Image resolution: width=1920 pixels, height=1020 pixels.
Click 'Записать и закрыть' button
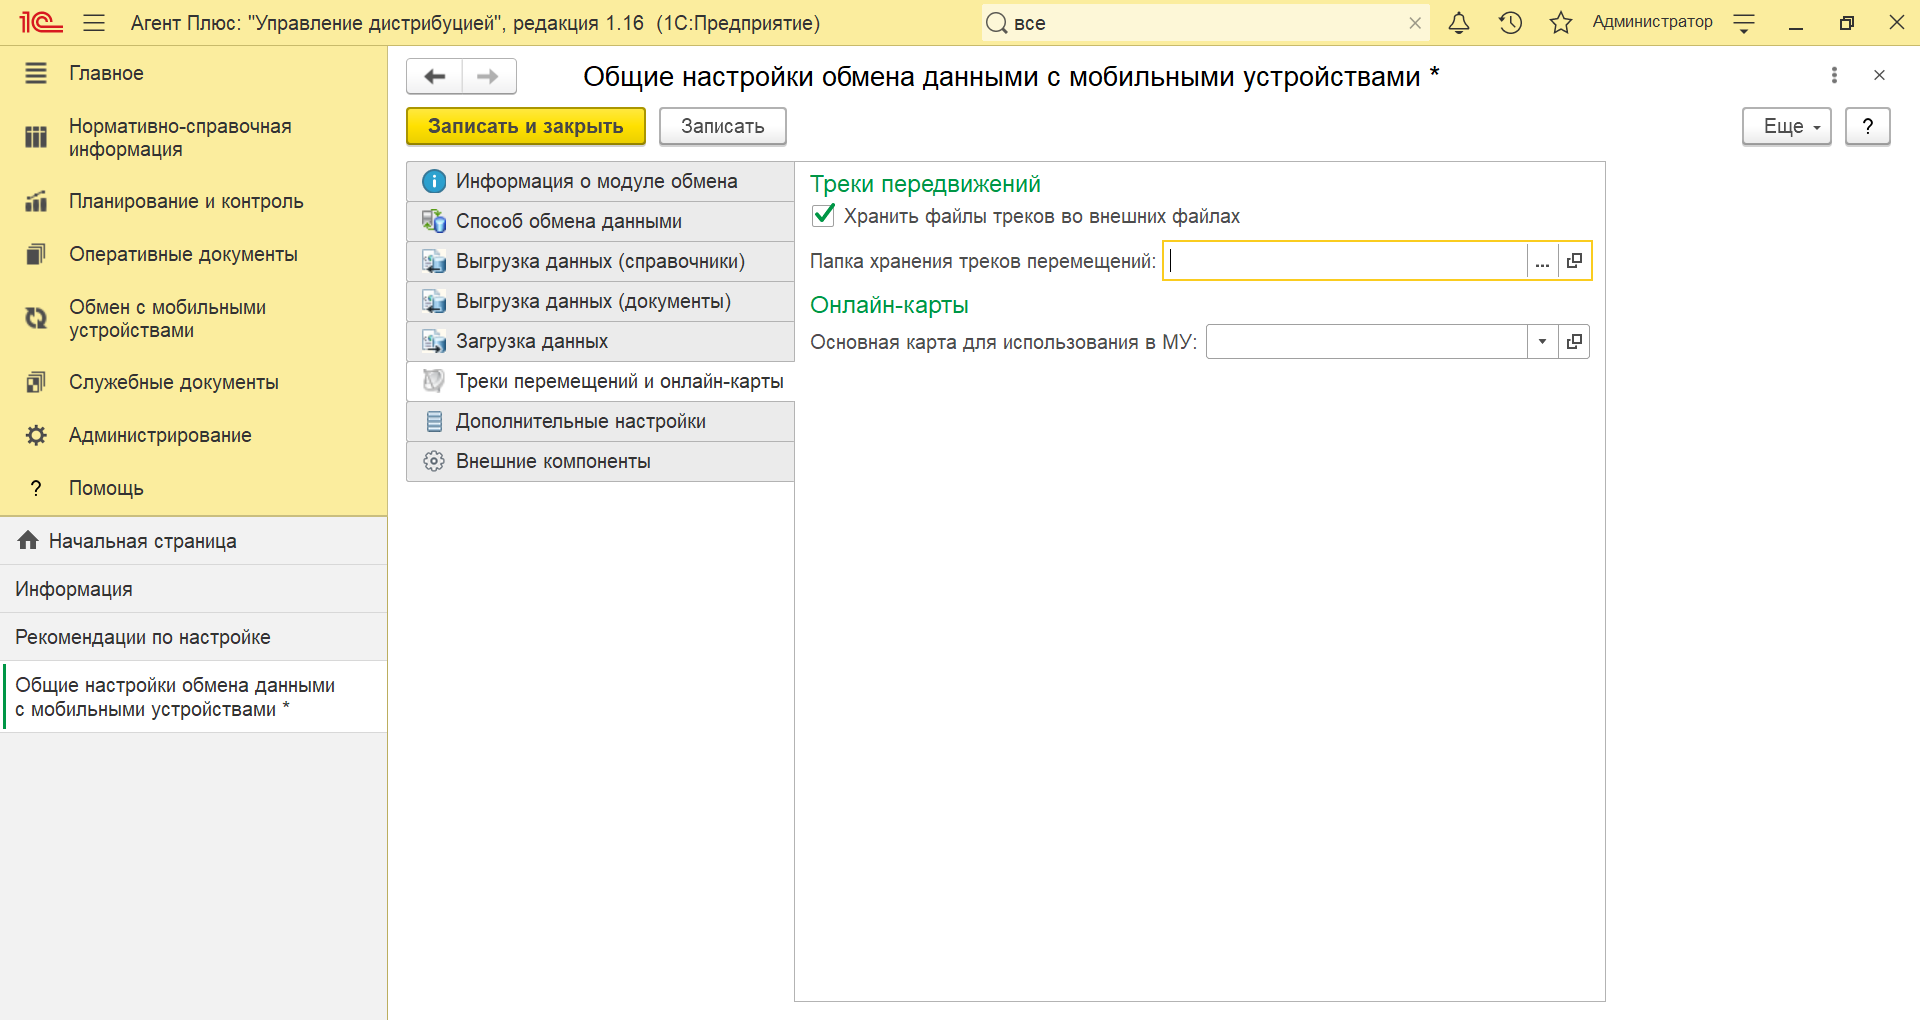(x=525, y=127)
